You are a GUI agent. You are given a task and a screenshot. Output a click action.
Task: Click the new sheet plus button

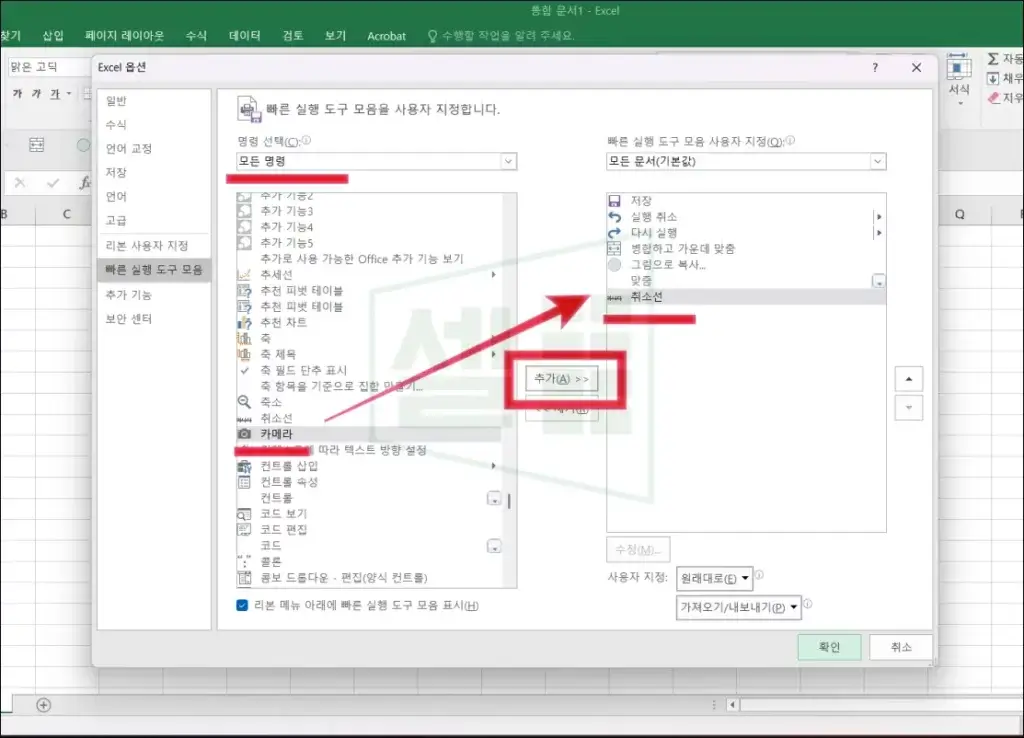click(x=44, y=705)
